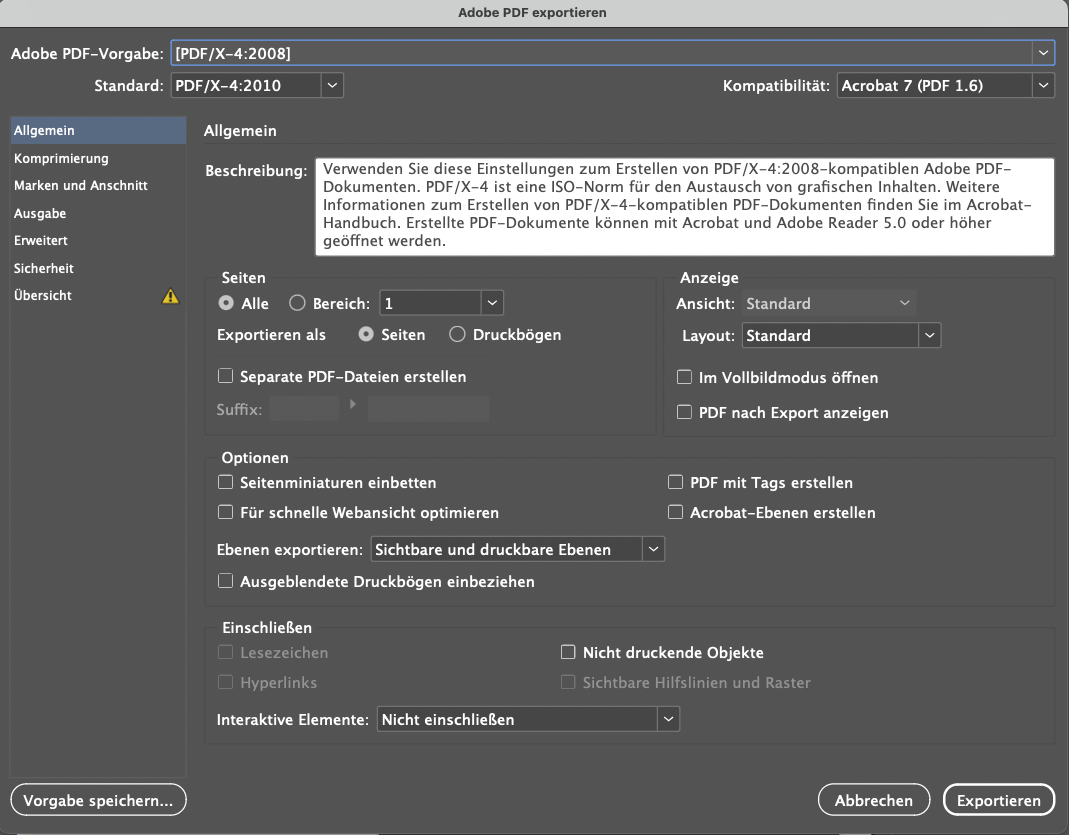Expand the Kompatibilität dropdown
This screenshot has height=835, width=1069.
coord(1043,85)
